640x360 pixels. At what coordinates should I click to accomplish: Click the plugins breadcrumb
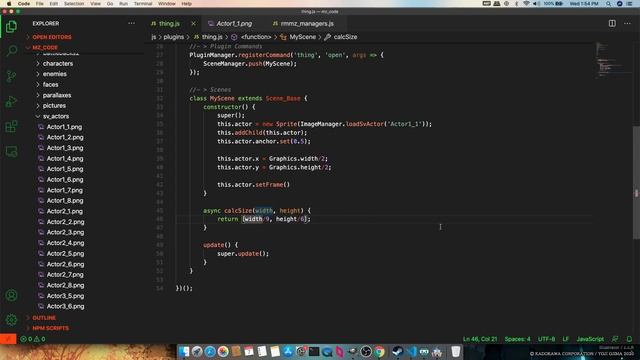173,37
